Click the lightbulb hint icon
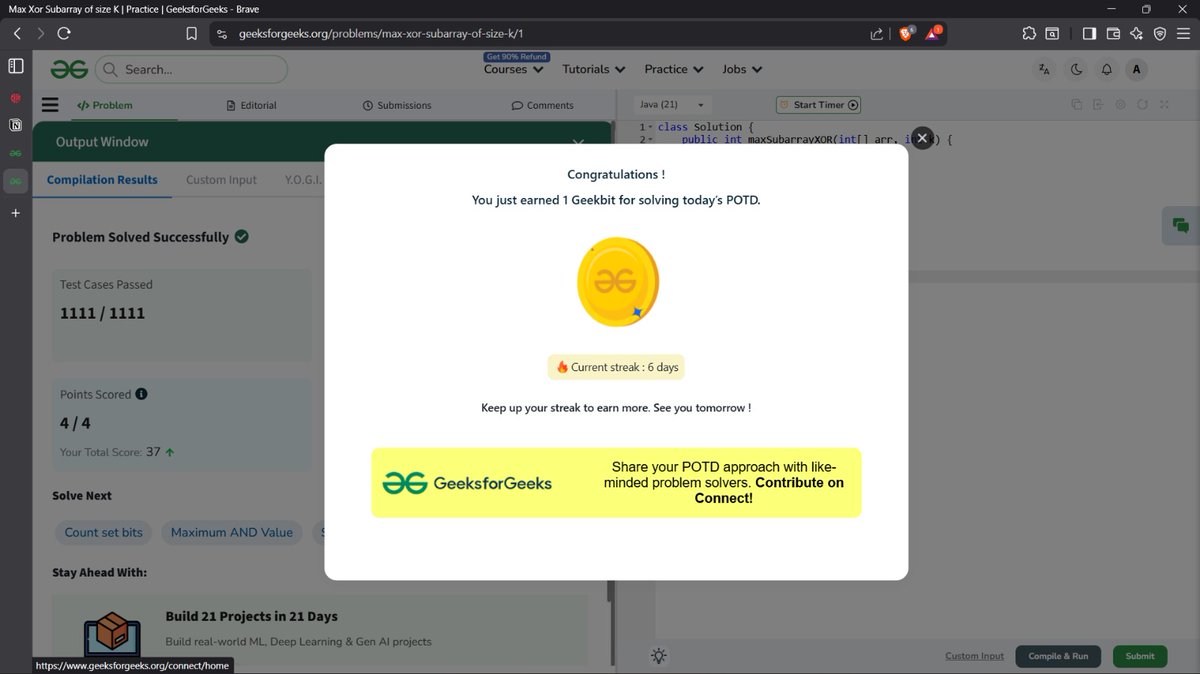The width and height of the screenshot is (1200, 674). [x=658, y=656]
